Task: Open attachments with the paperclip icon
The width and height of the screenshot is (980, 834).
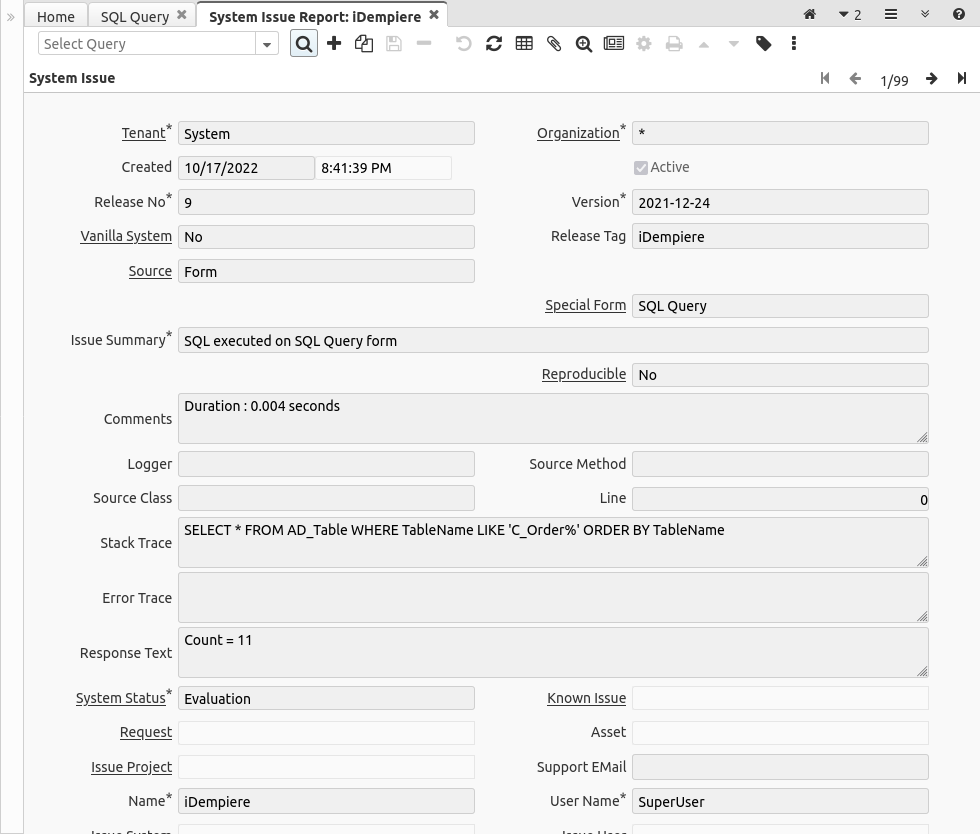Action: [553, 44]
